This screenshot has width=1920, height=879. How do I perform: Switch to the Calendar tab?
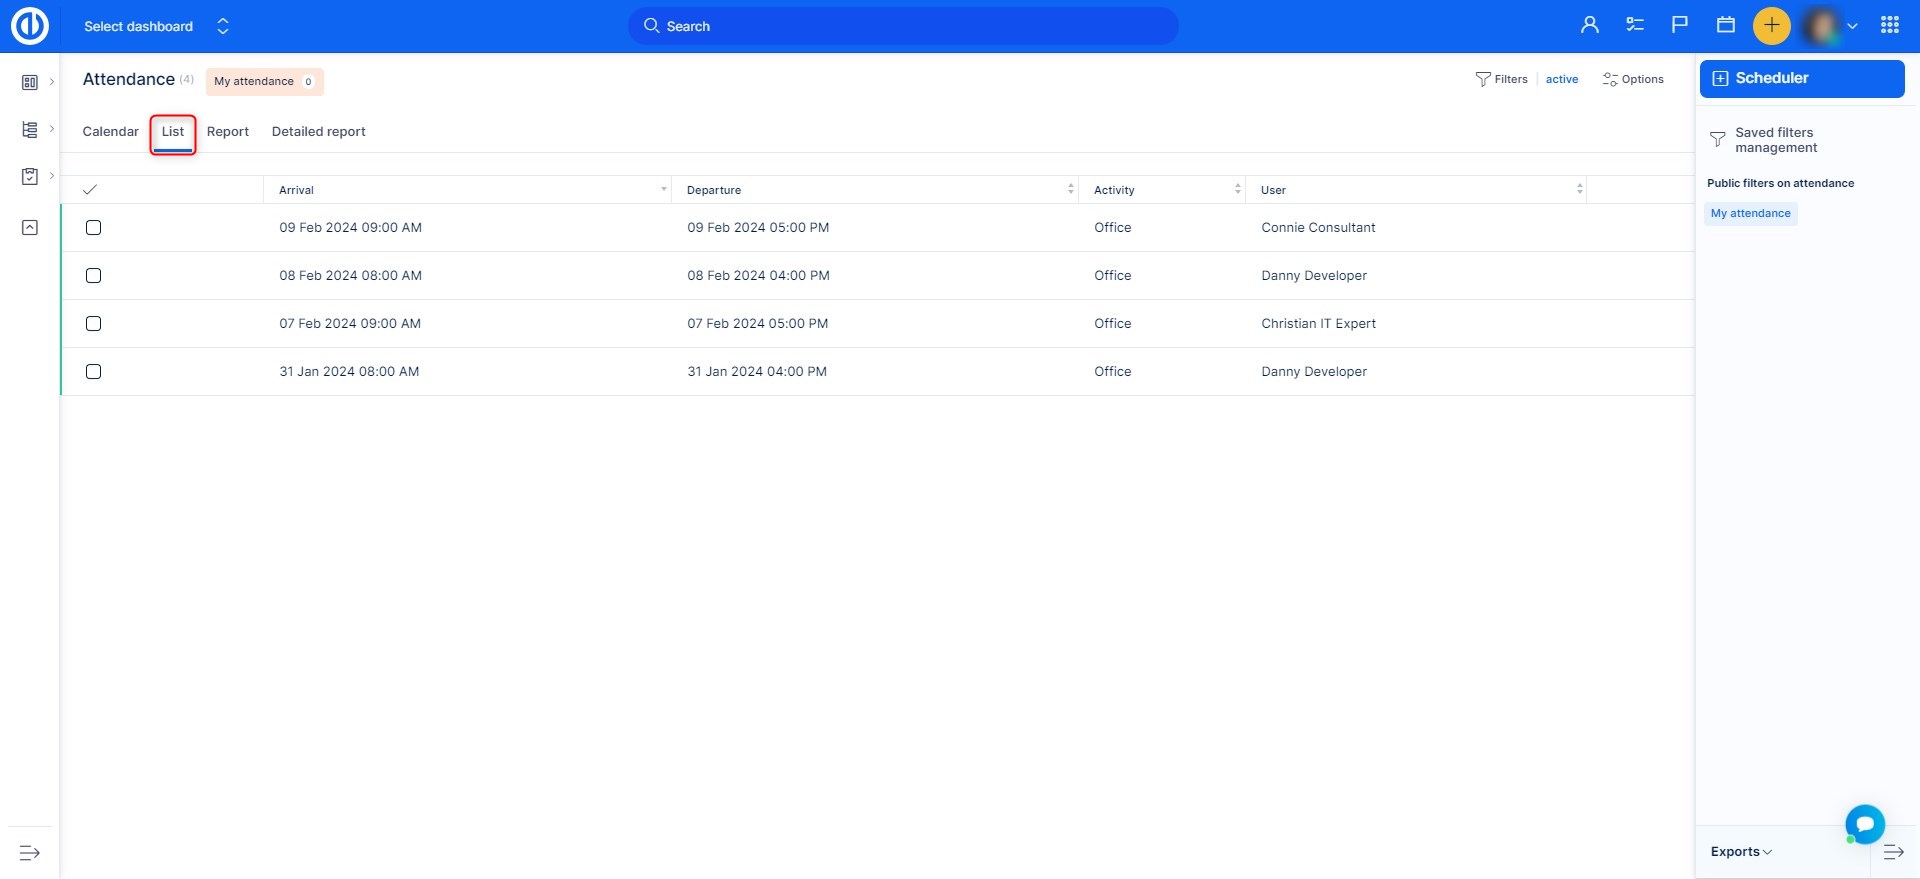110,132
